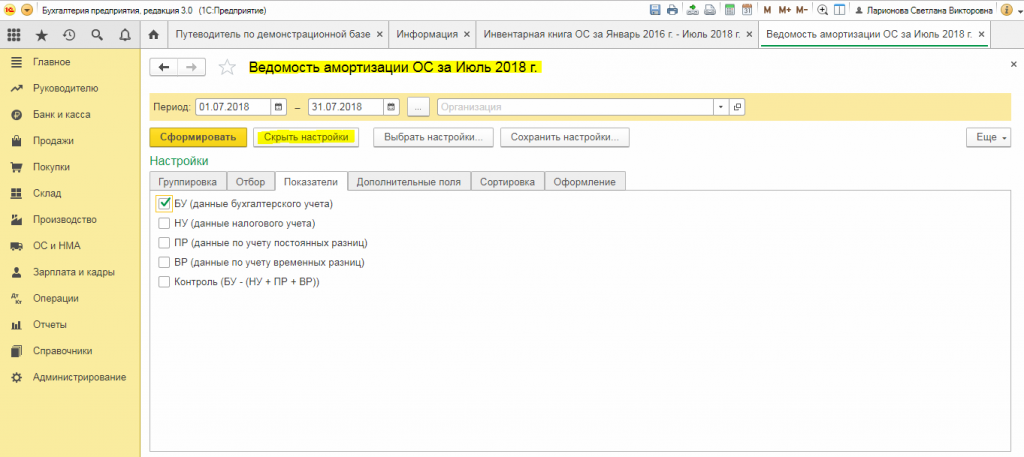Uncheck БУ accounting data checkbox
The image size is (1024, 457).
point(164,204)
